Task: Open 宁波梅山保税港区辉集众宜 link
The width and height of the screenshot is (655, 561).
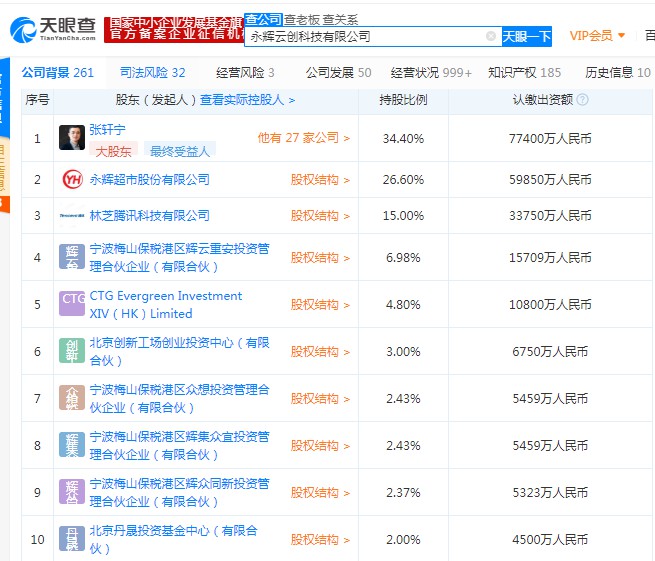Action: point(180,445)
